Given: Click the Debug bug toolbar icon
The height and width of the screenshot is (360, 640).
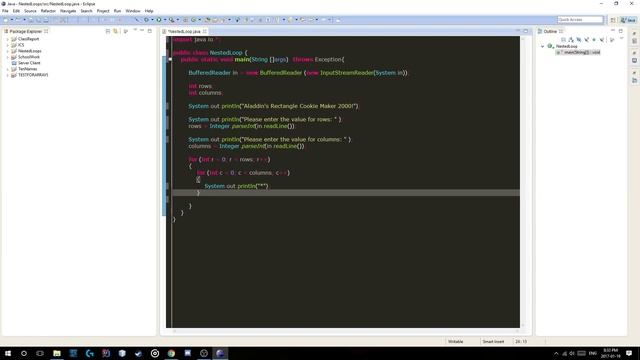Looking at the screenshot, I should point(146,20).
